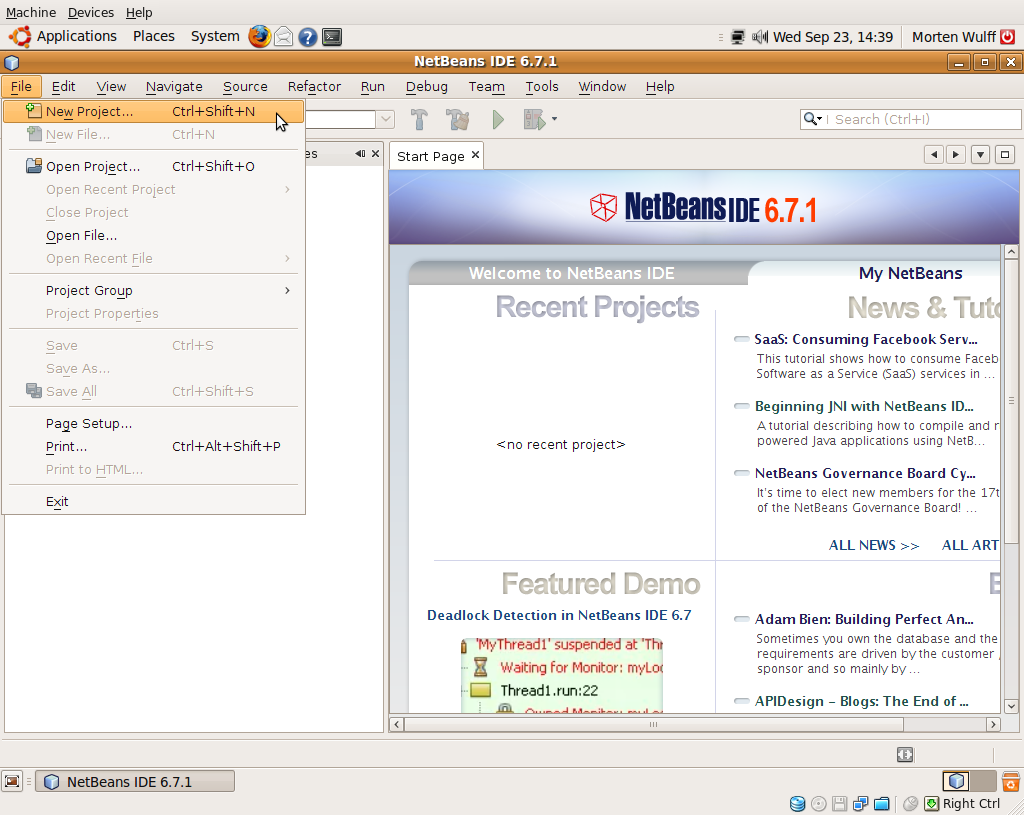
Task: Click the NetBeans status bar notification icon
Action: click(x=904, y=755)
